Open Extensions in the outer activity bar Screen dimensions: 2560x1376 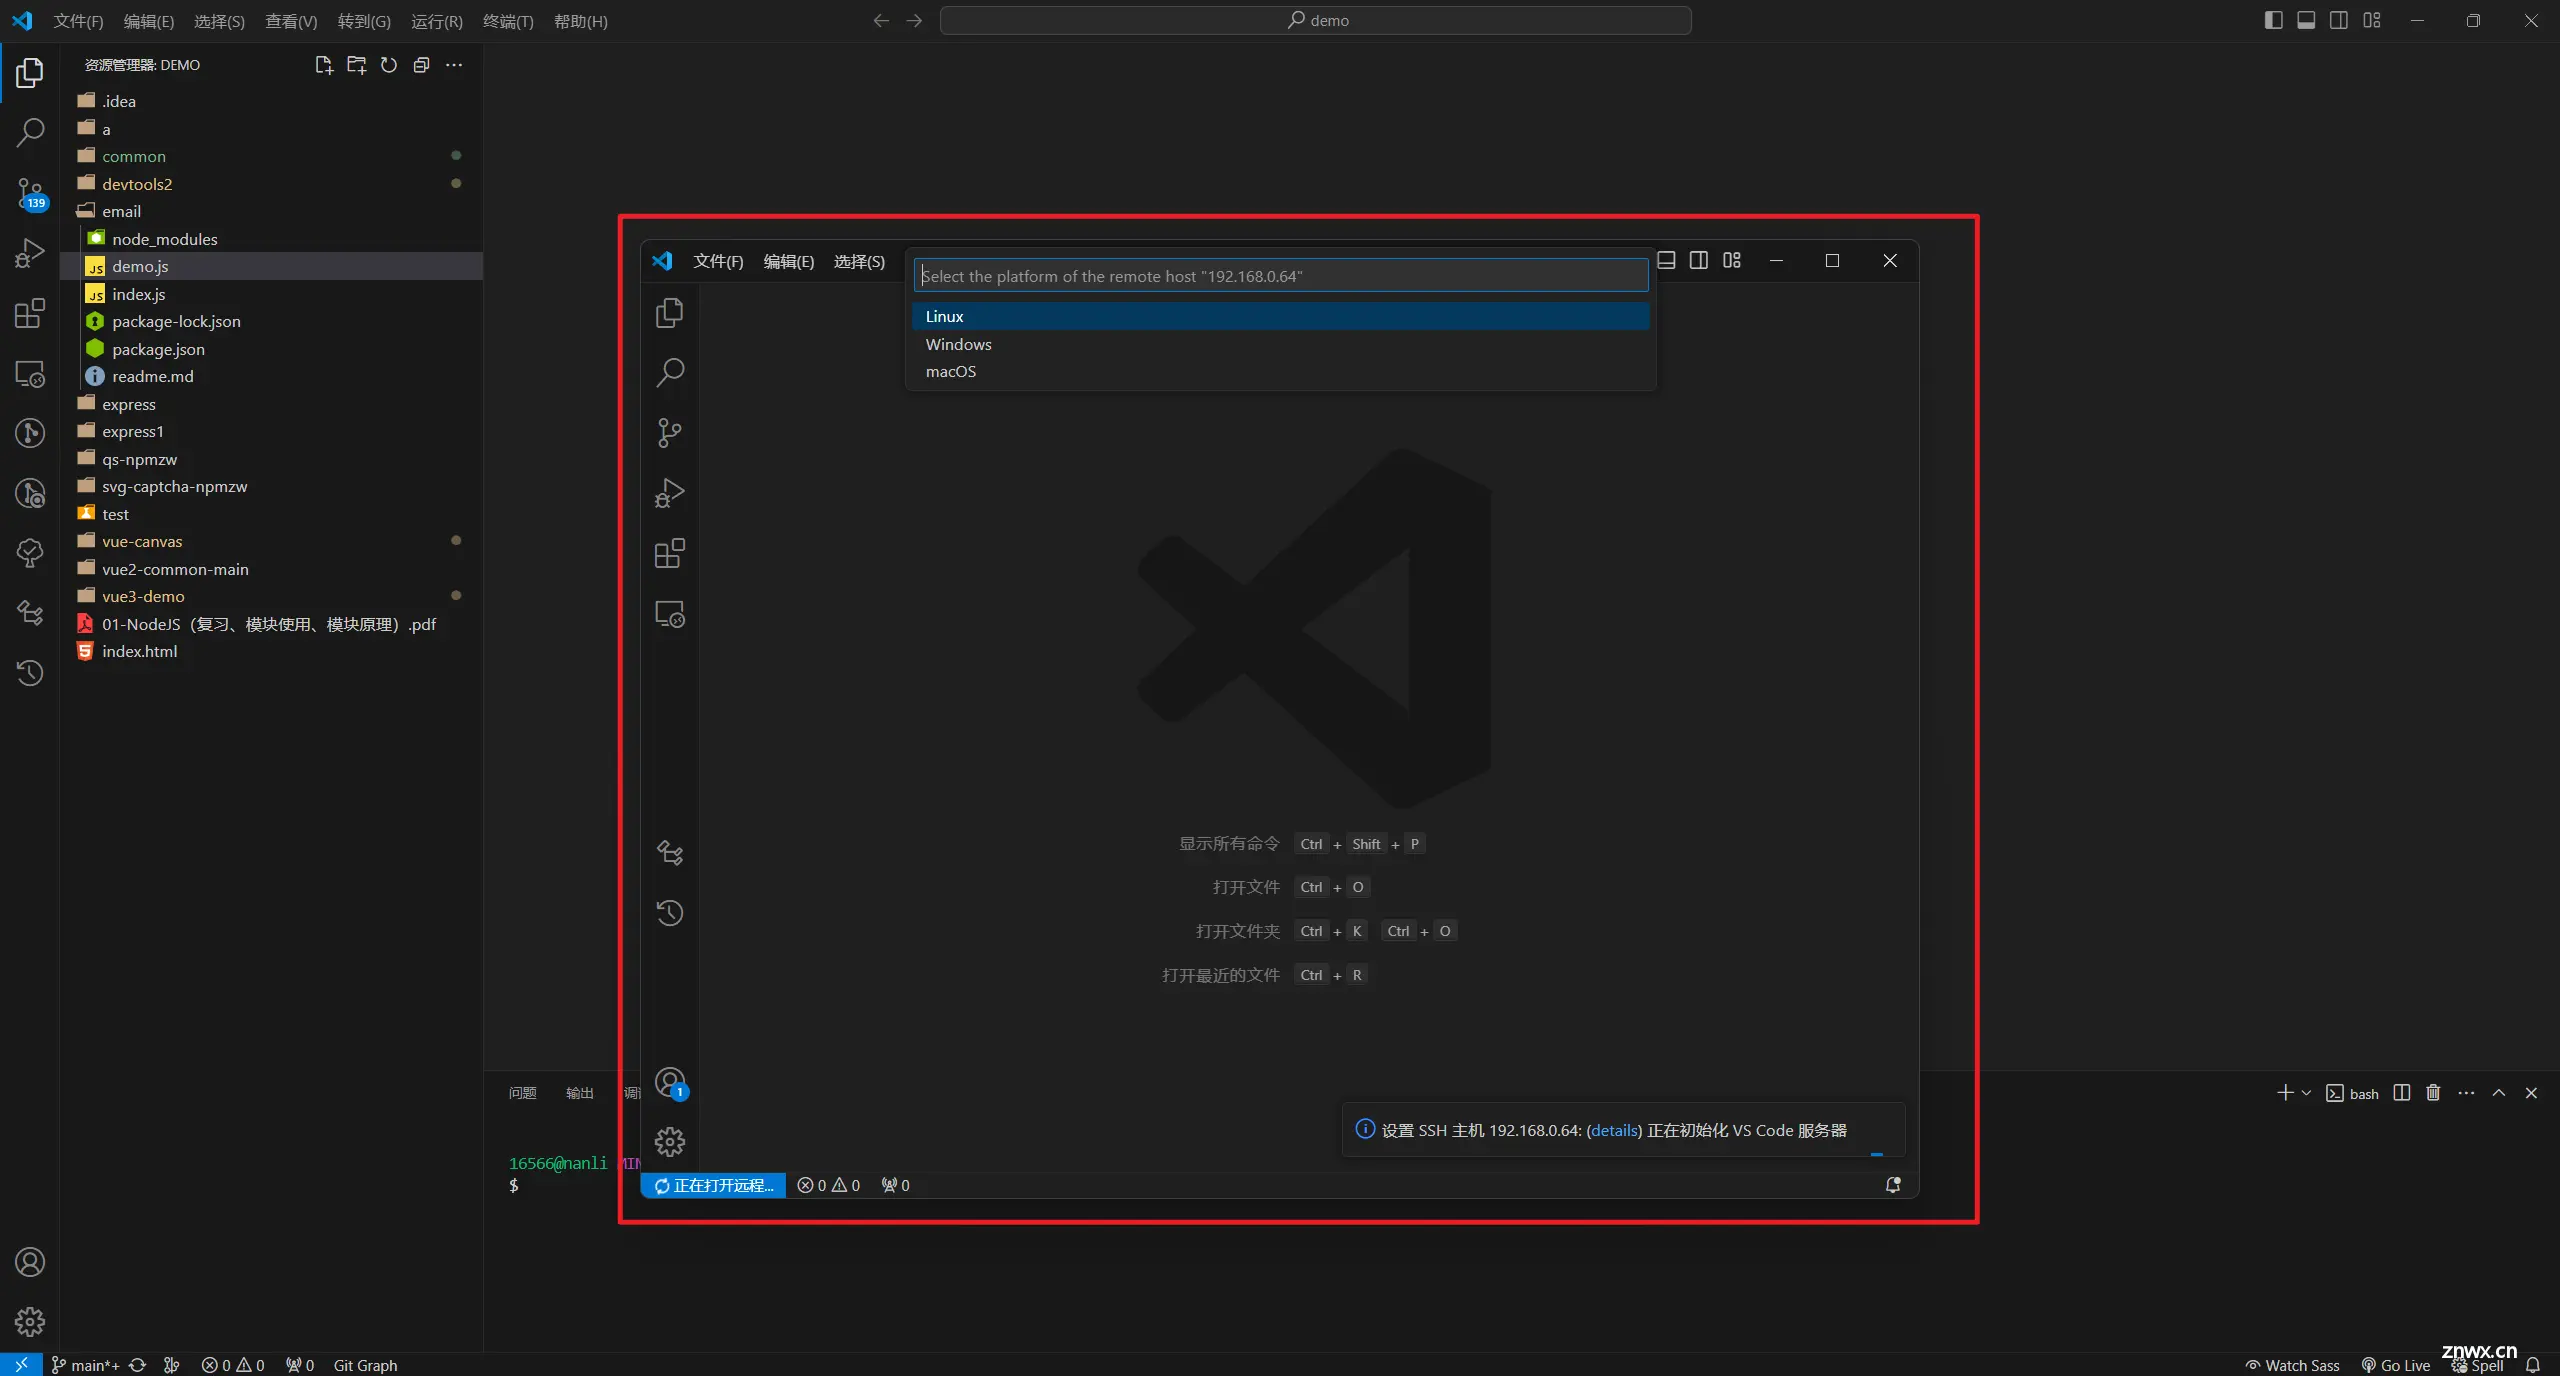(30, 313)
